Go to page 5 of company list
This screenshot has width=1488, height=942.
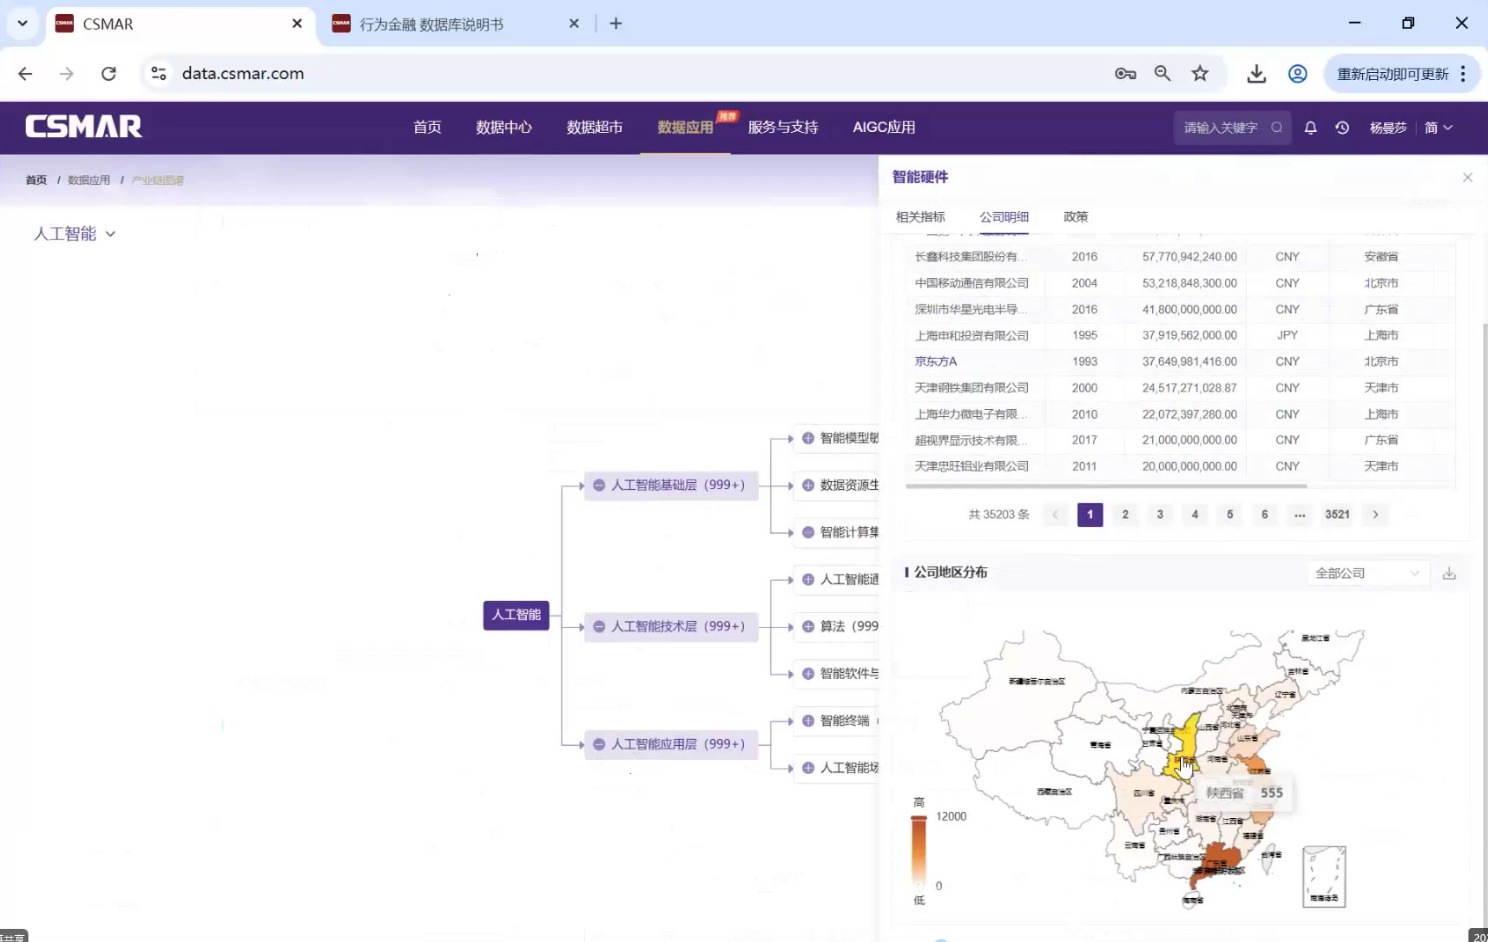(1230, 515)
